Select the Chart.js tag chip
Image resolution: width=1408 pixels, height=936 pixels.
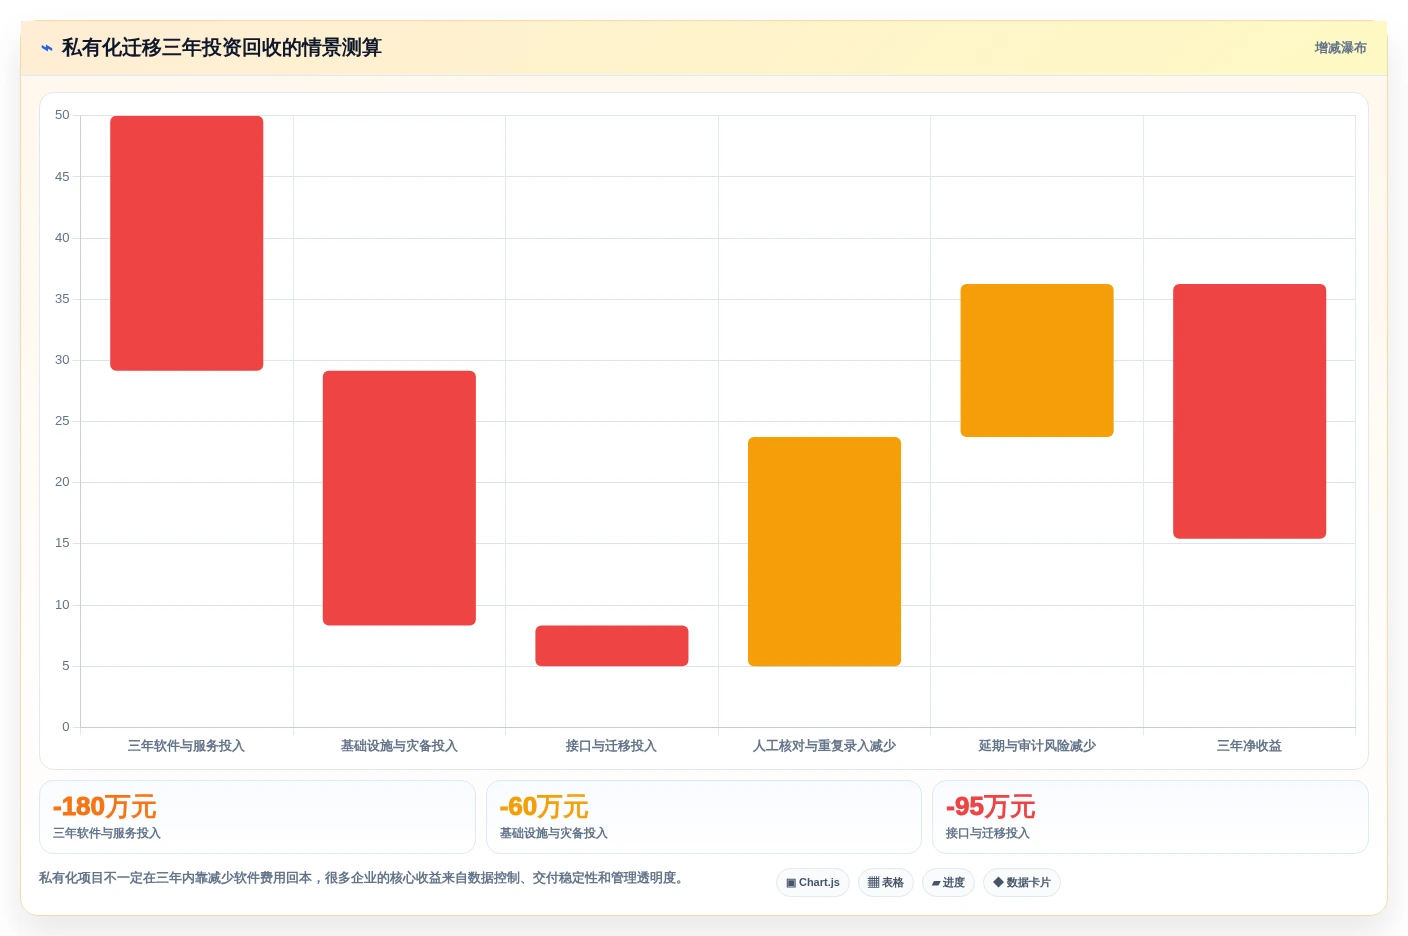813,882
